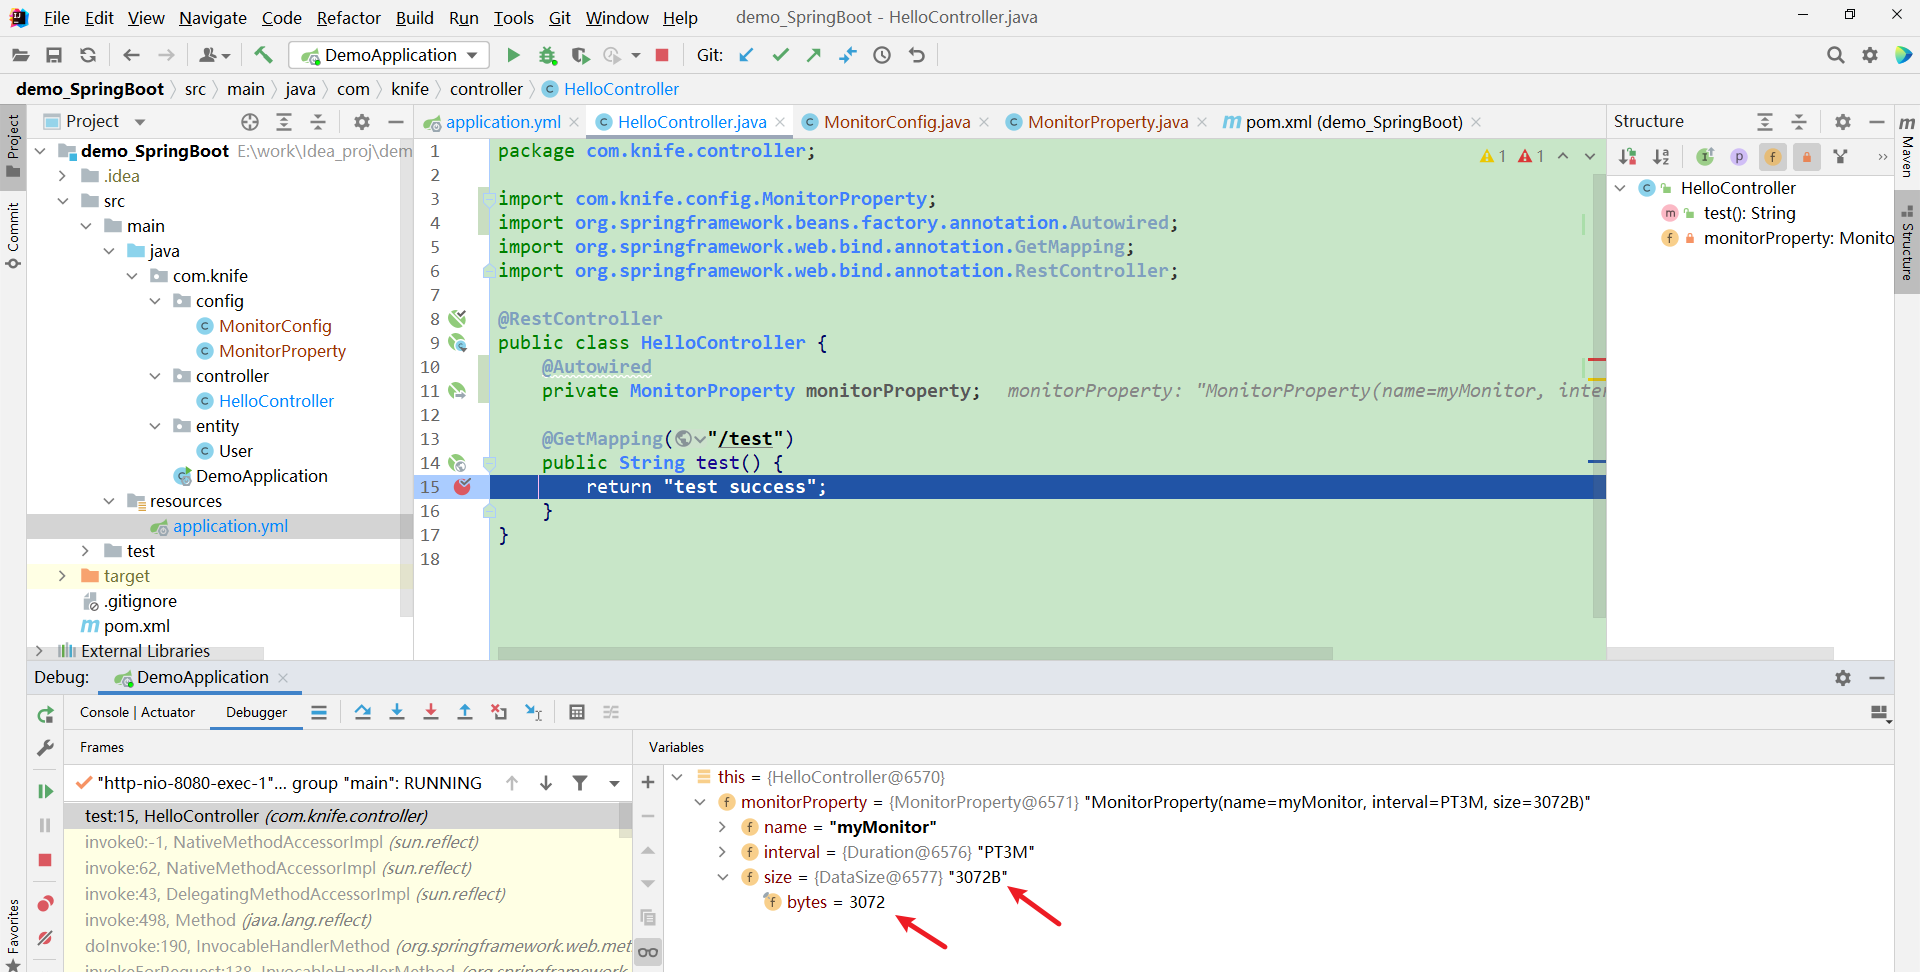The image size is (1920, 972).
Task: Rerun DemoApplication in the debug panel
Action: (x=45, y=715)
